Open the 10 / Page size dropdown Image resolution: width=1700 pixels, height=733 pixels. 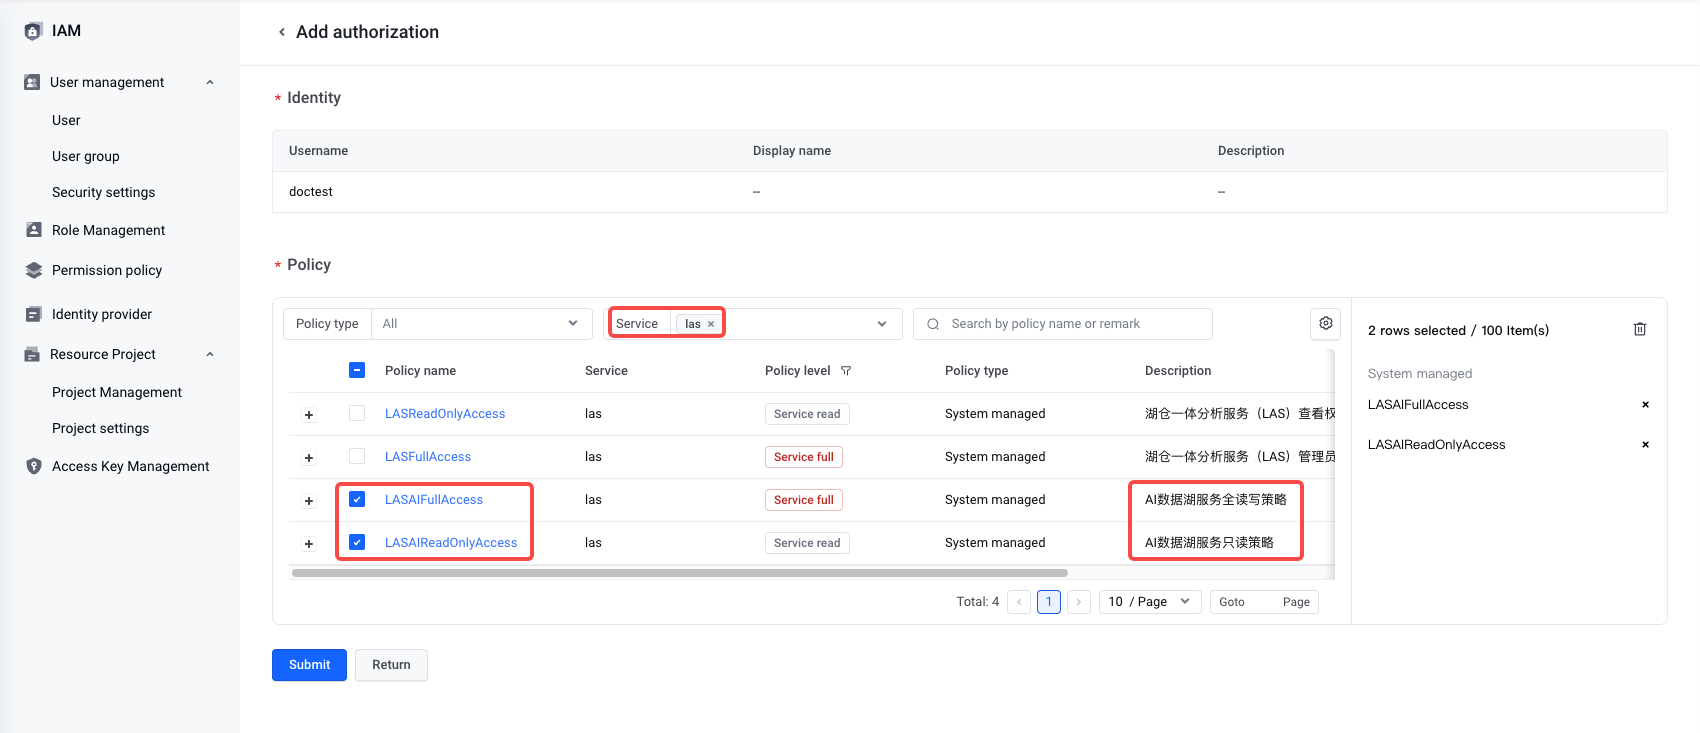click(x=1150, y=602)
